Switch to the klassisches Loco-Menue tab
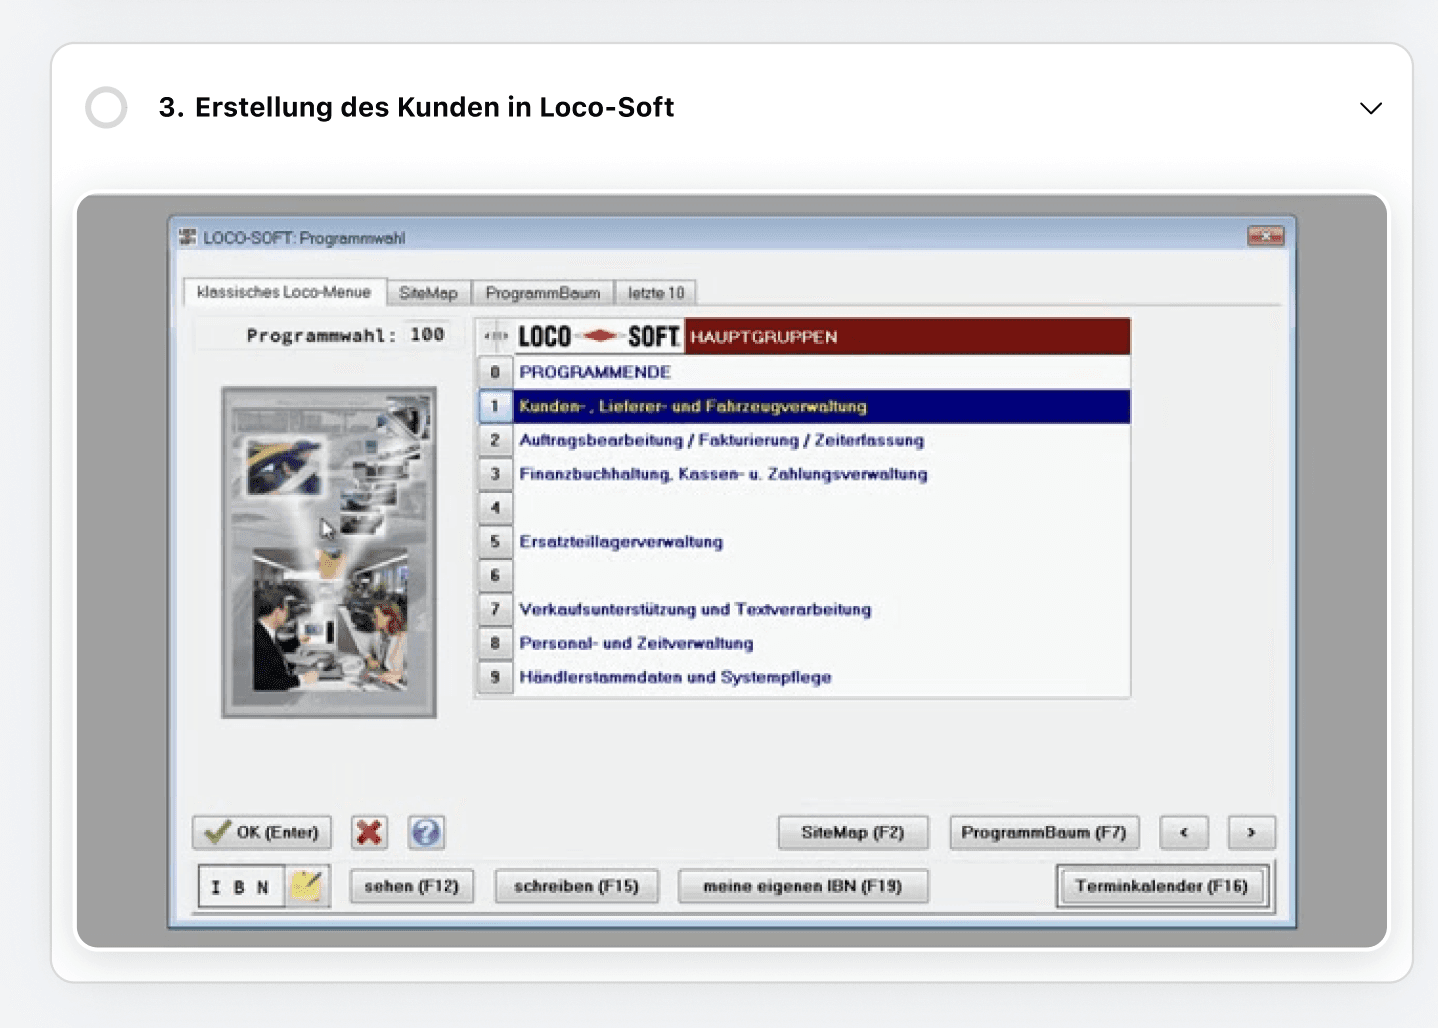Image resolution: width=1438 pixels, height=1028 pixels. (x=284, y=292)
